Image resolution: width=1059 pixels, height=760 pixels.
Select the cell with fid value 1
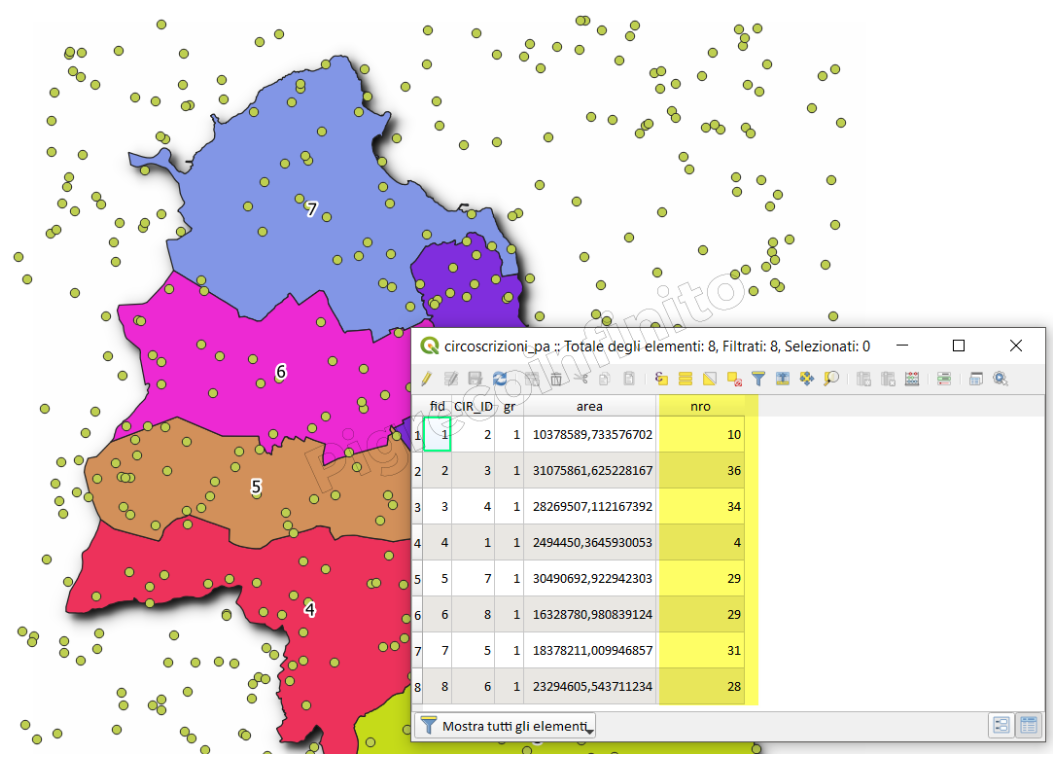pos(437,435)
